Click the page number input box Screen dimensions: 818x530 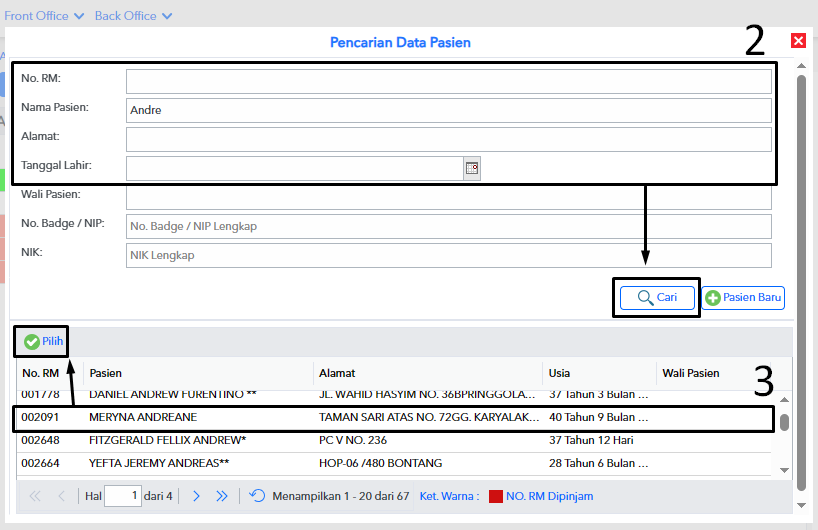tap(123, 495)
